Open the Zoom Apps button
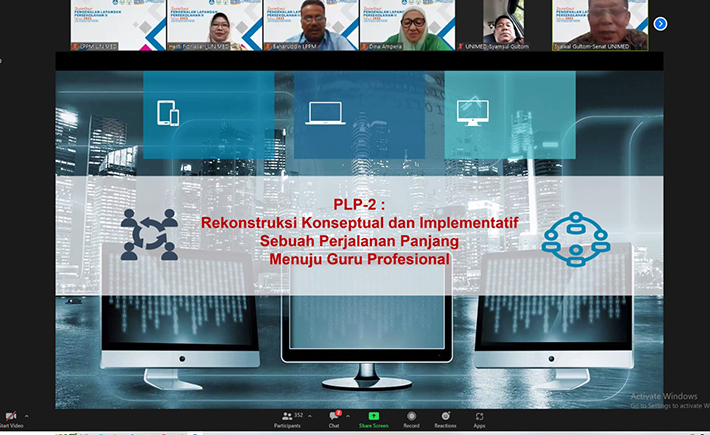The width and height of the screenshot is (710, 435). pyautogui.click(x=479, y=420)
